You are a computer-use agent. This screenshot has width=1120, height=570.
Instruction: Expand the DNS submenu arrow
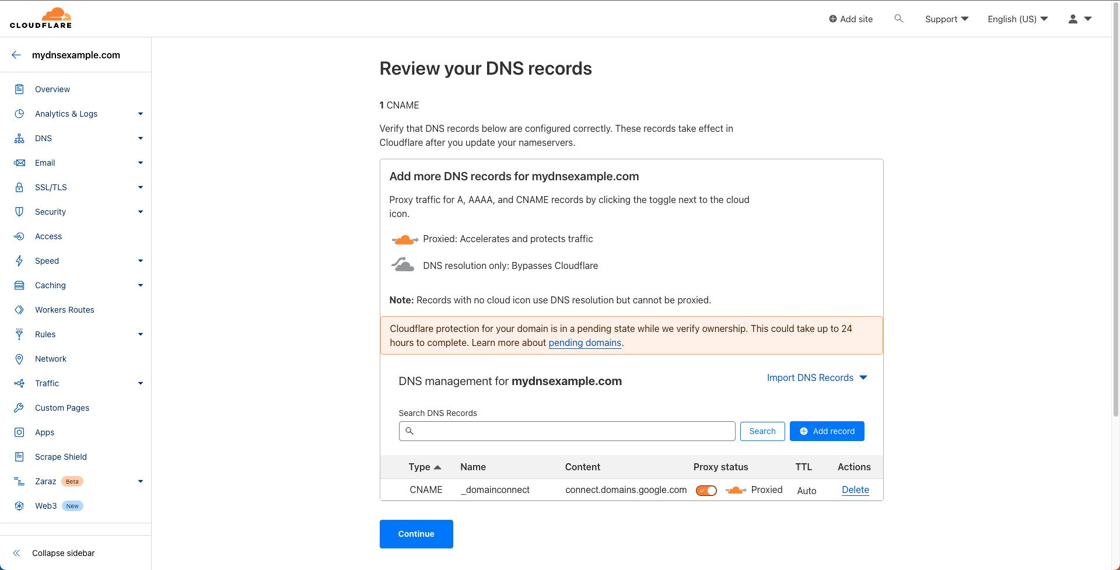[141, 139]
